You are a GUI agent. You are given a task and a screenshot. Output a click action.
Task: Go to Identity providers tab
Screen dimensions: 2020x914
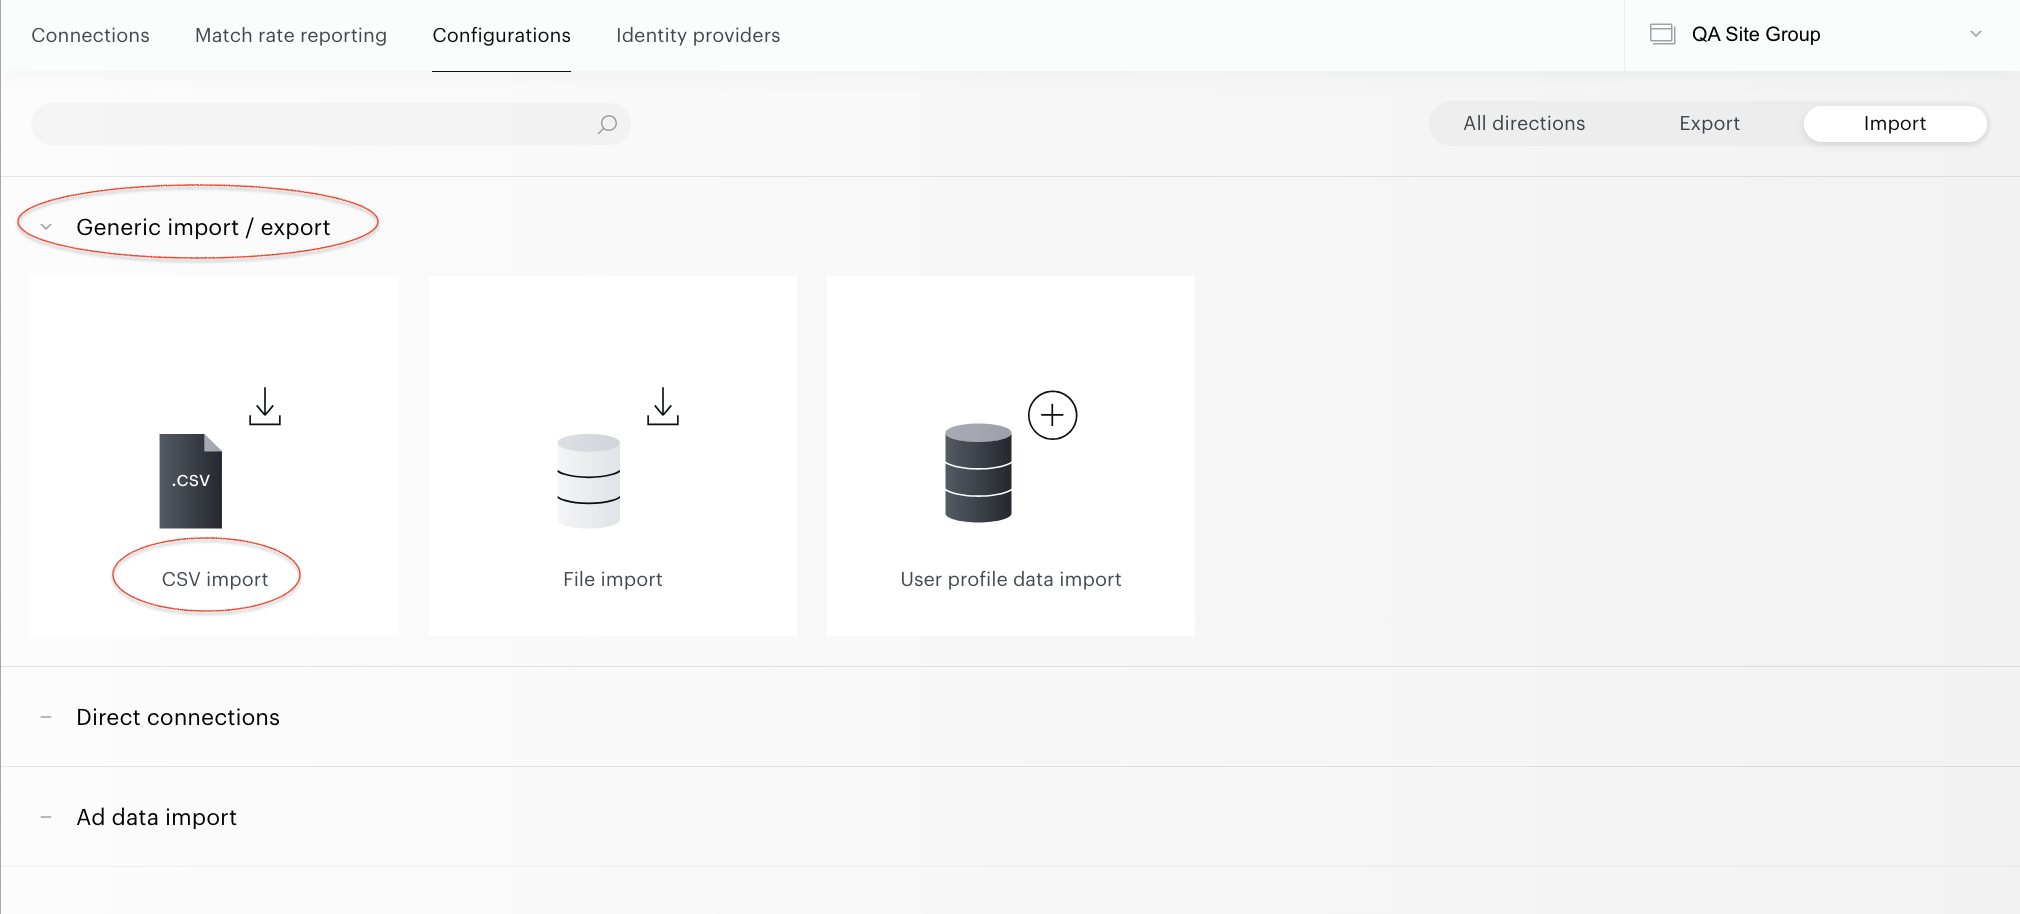[x=698, y=35]
